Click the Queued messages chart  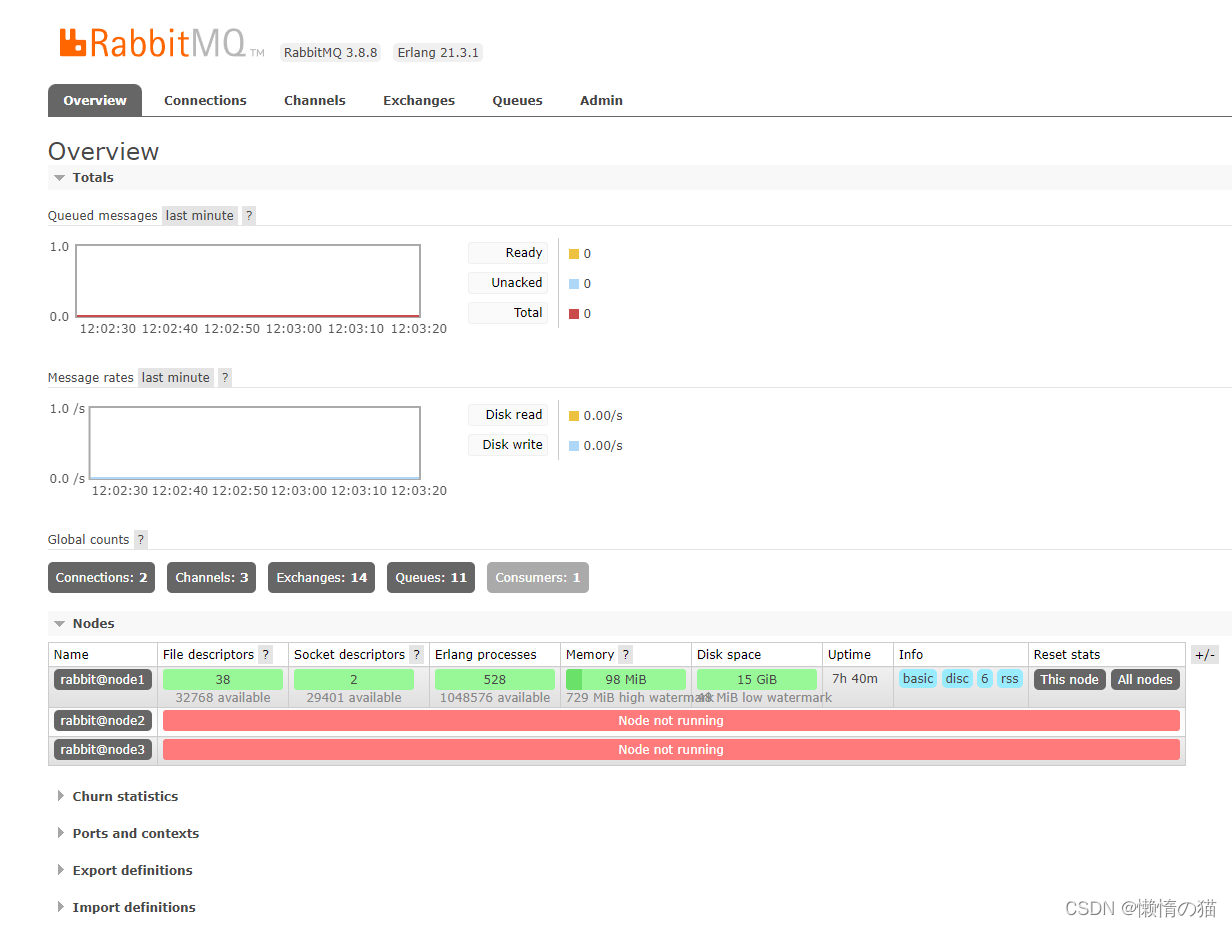coord(248,281)
